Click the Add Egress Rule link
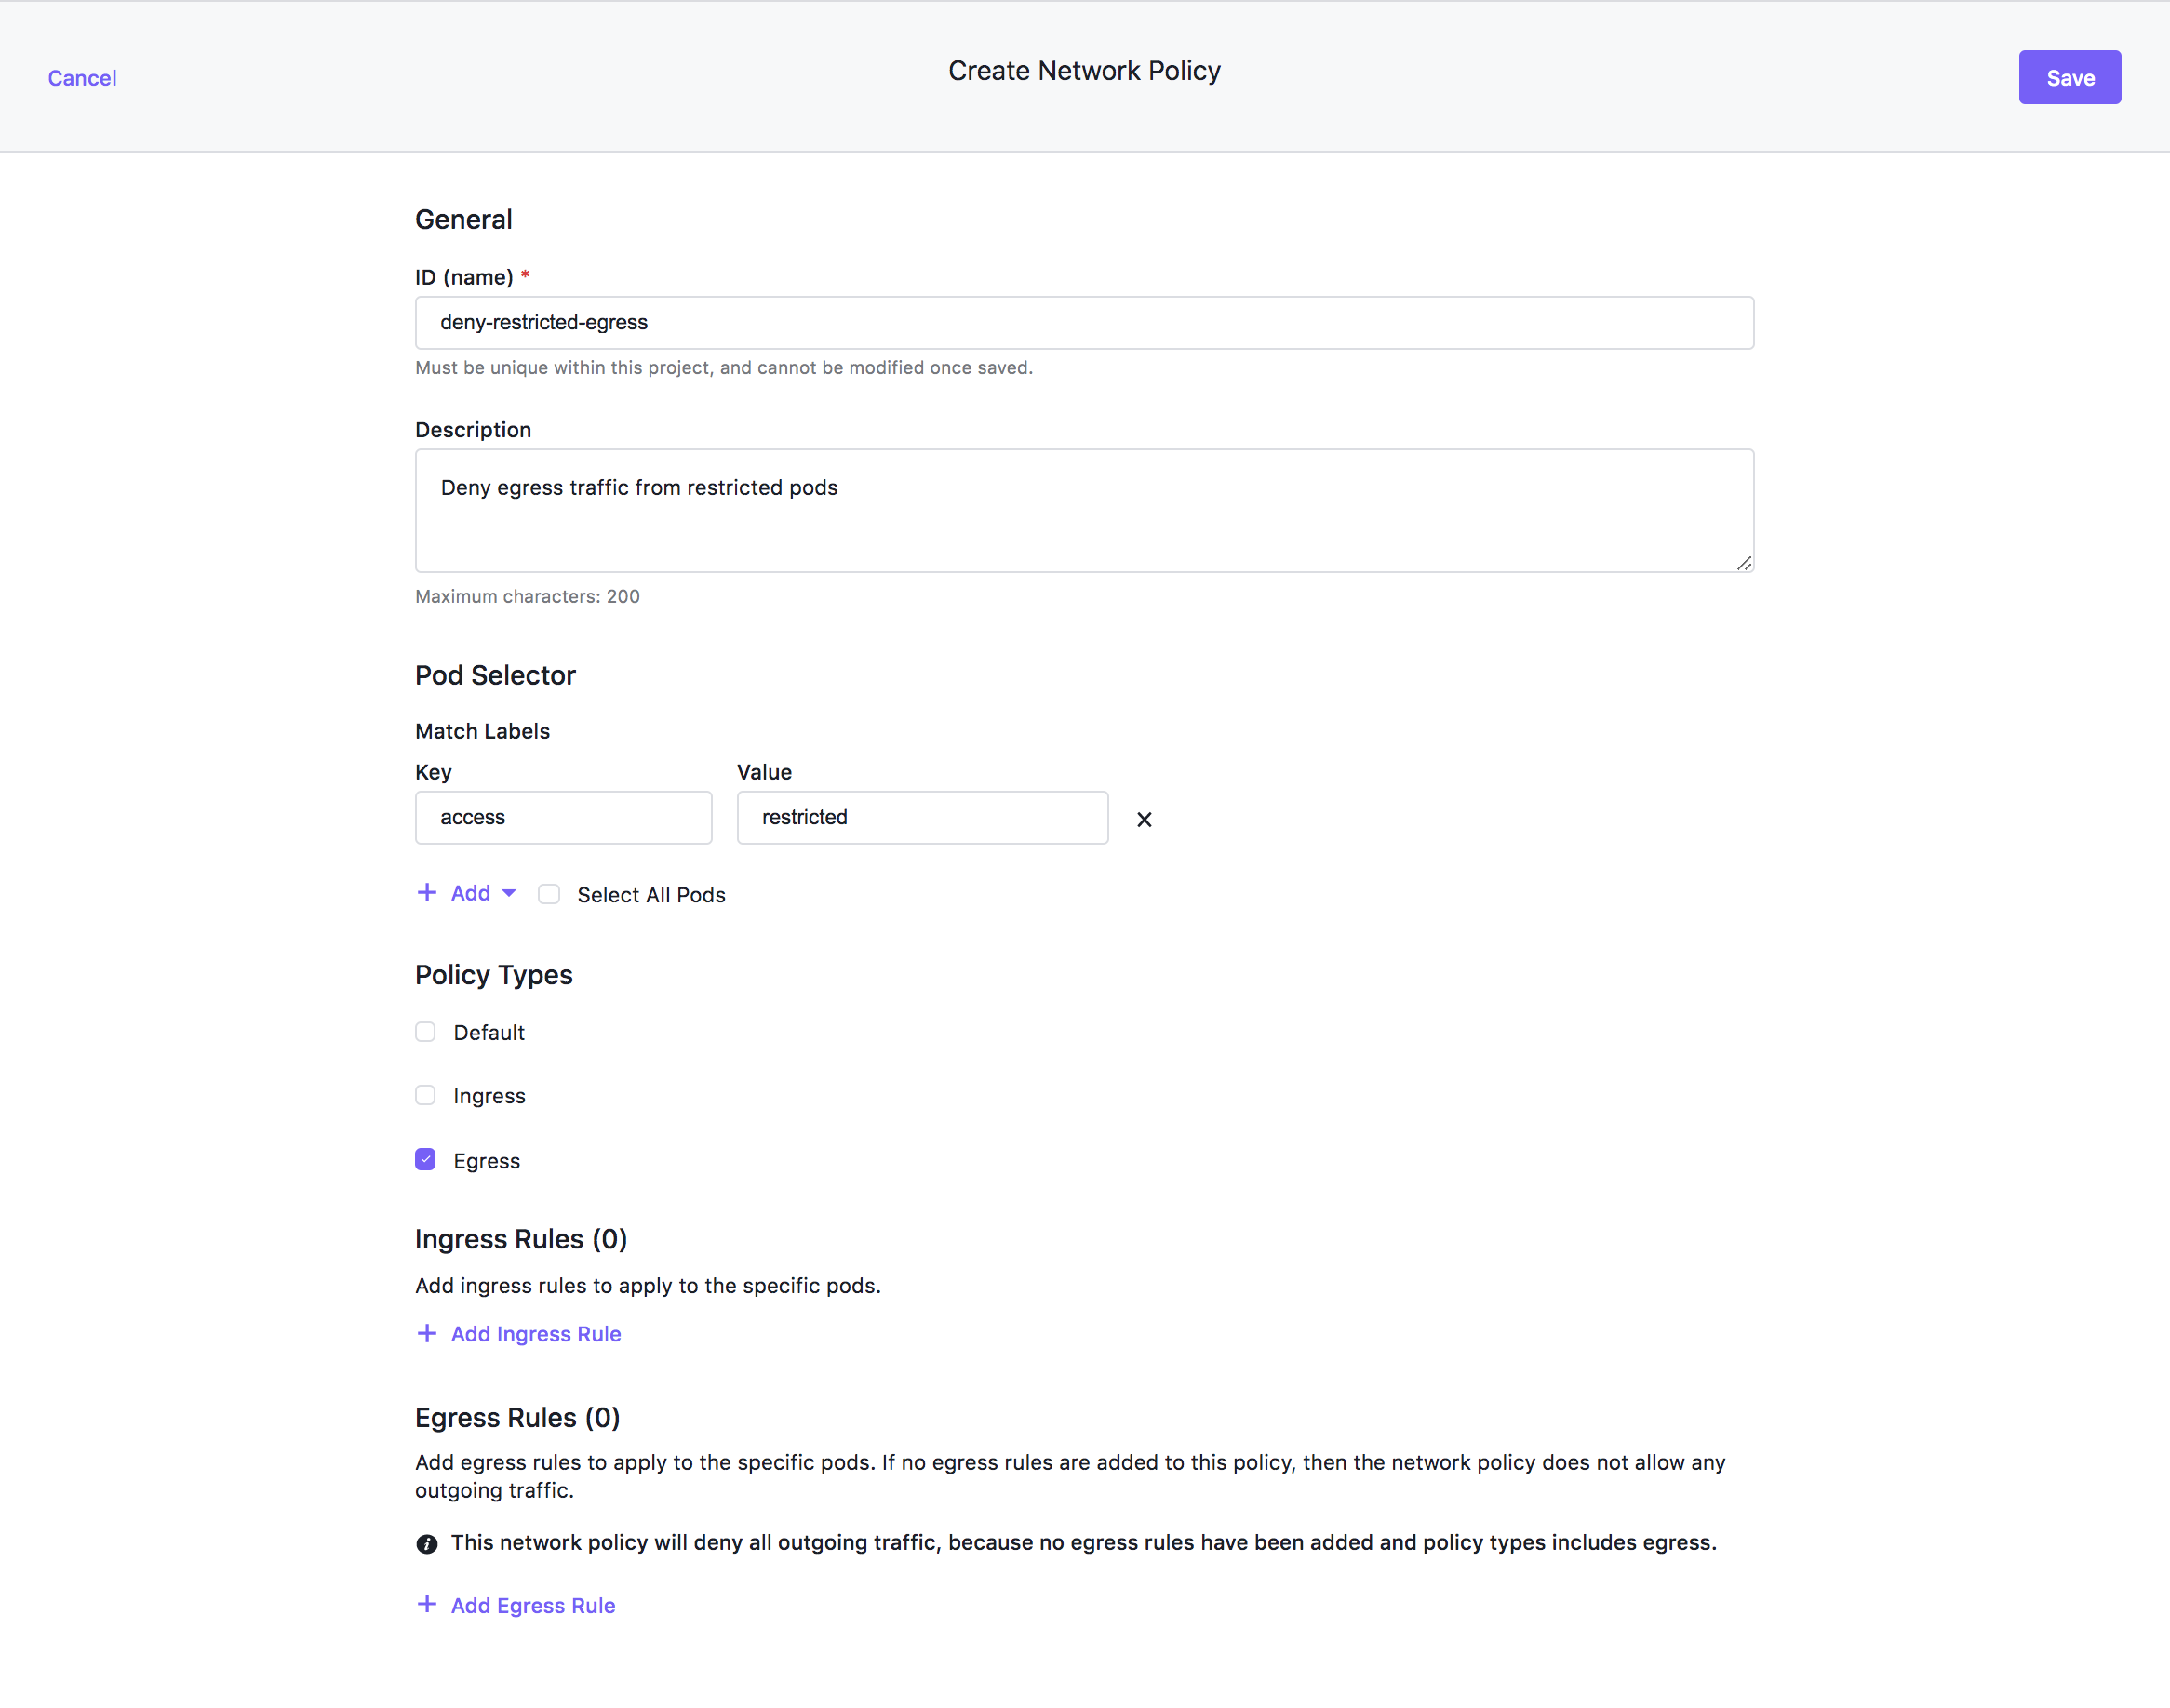The height and width of the screenshot is (1708, 2170). pos(533,1605)
